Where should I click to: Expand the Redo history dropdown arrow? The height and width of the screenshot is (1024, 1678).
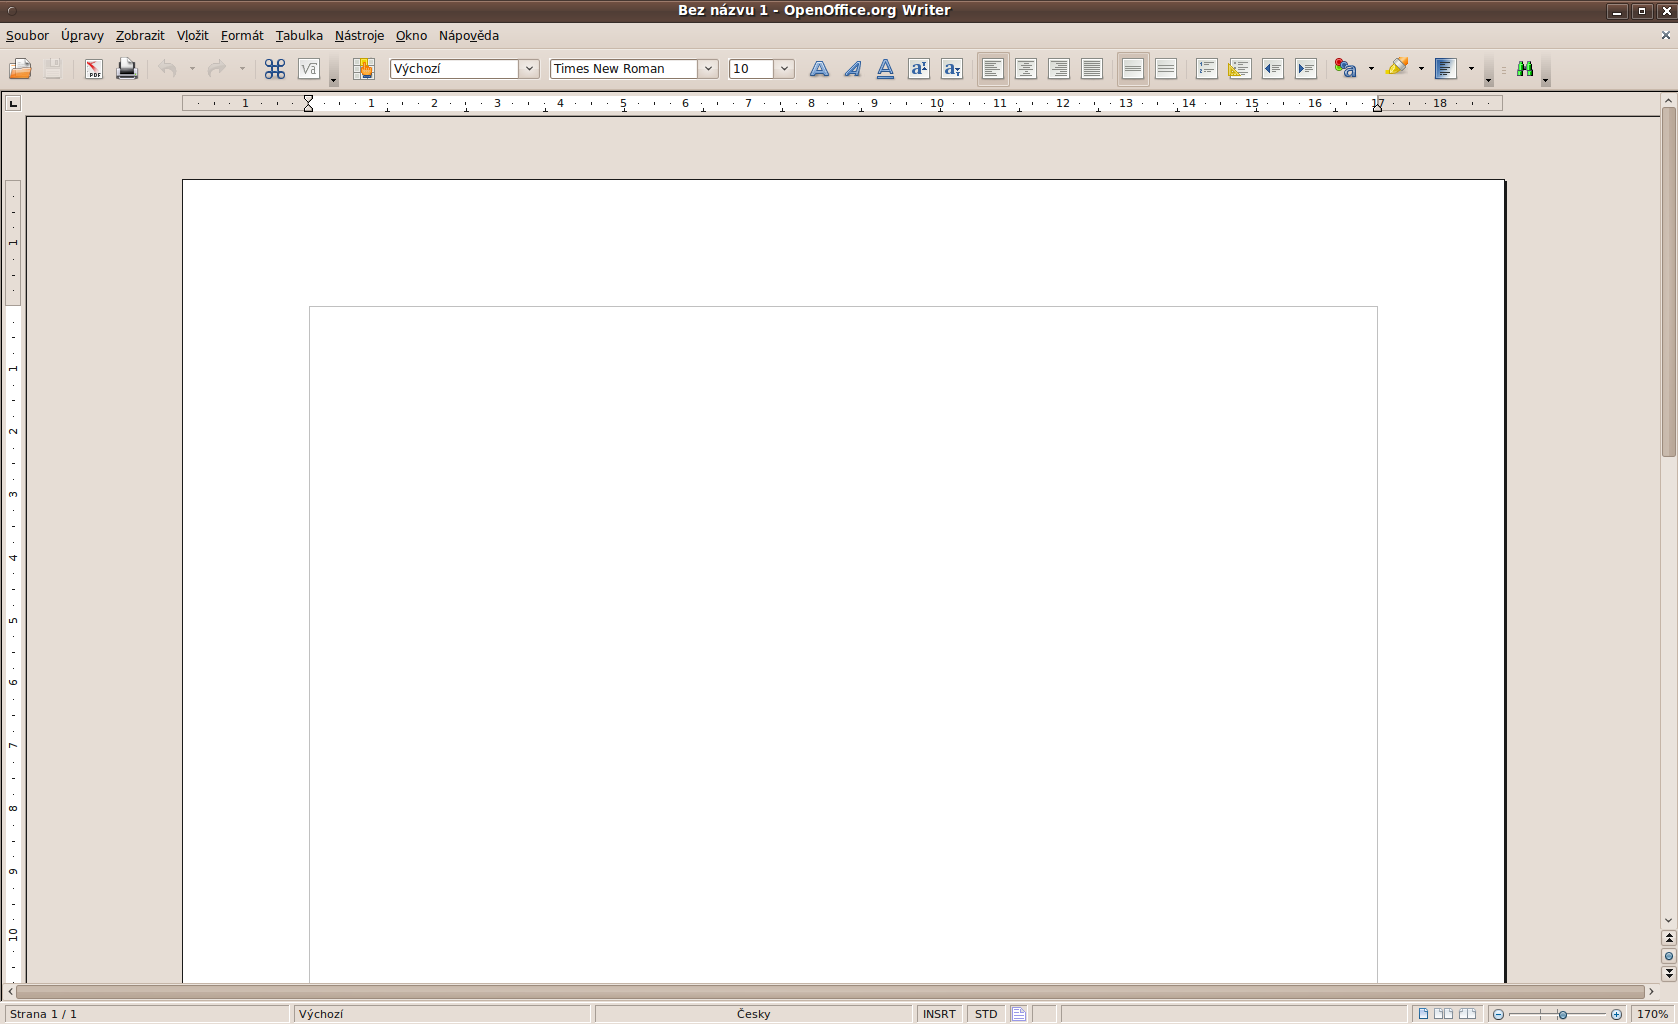242,69
